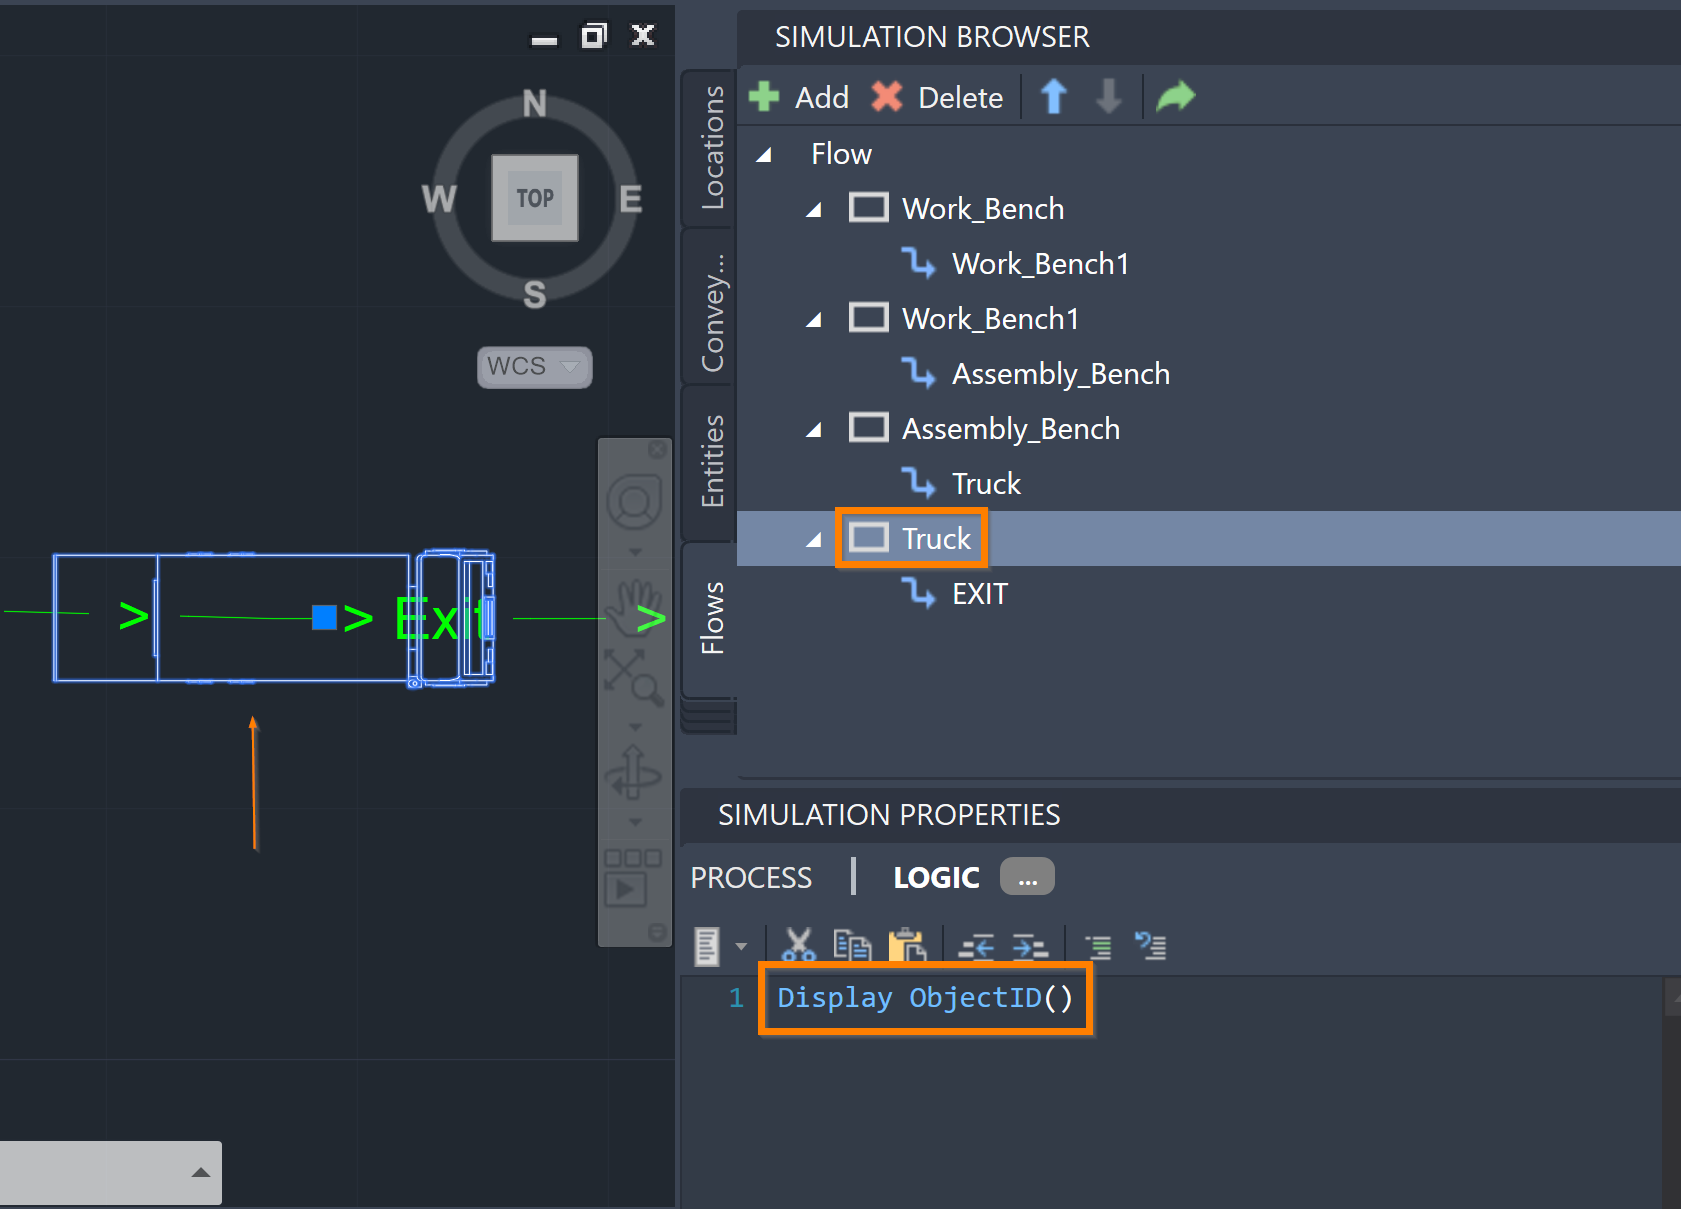
Task: Increase indent of the logic line
Action: (1030, 946)
